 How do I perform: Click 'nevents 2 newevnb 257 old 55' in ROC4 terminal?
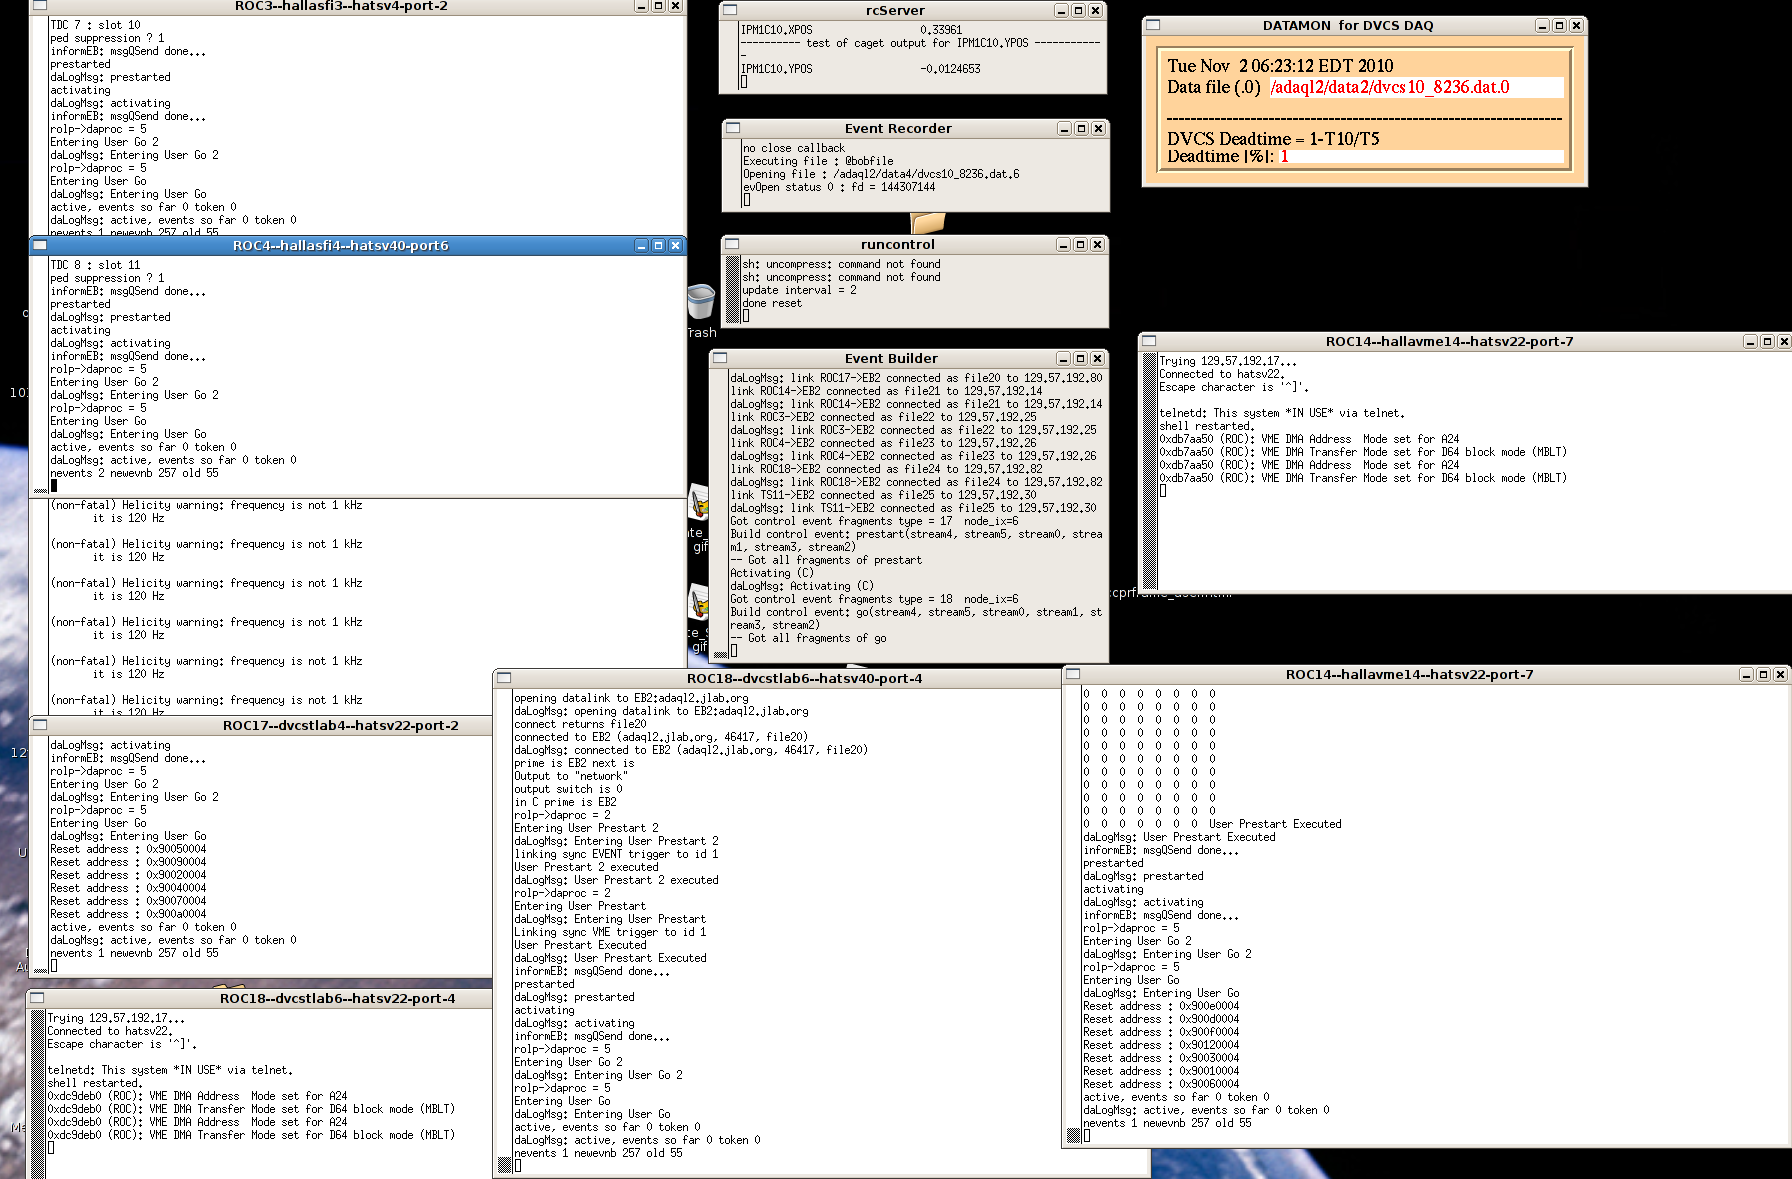tap(134, 473)
